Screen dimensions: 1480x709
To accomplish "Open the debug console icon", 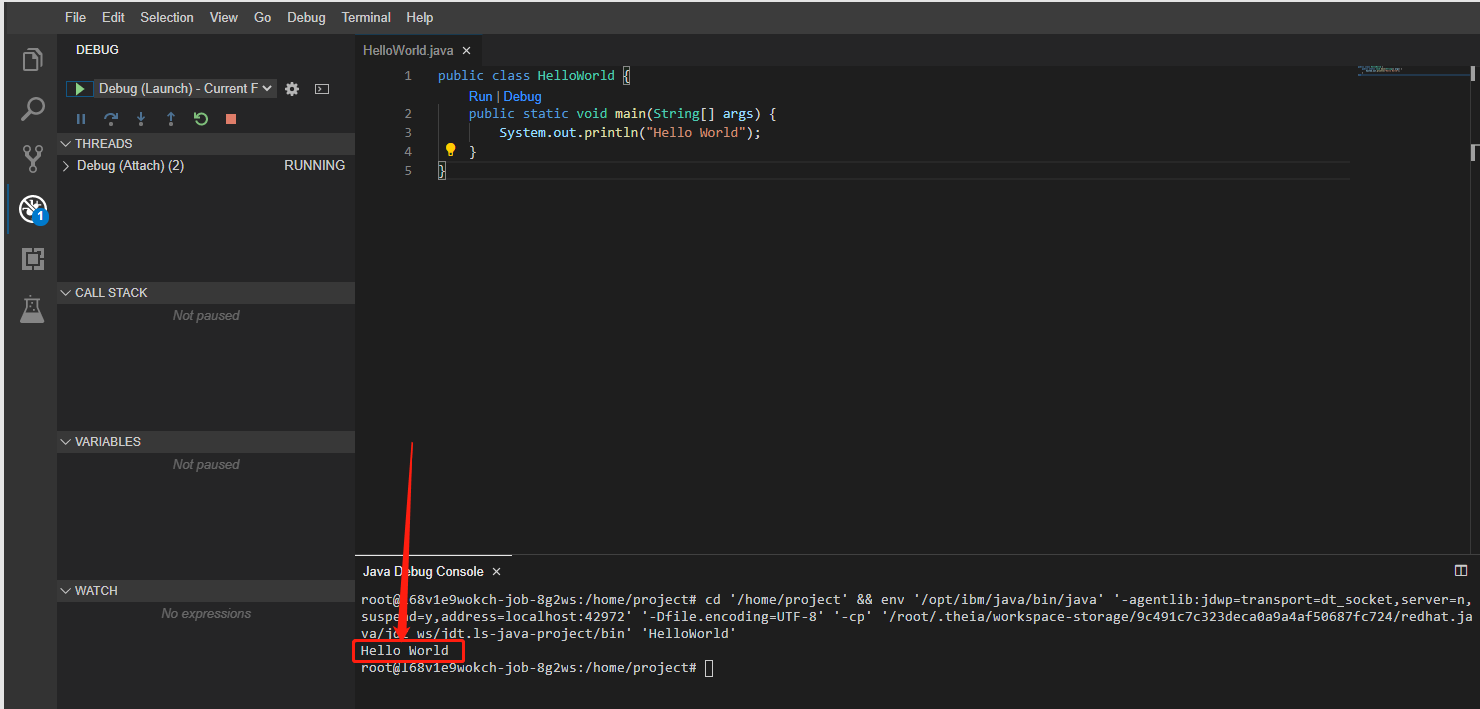I will coord(322,89).
